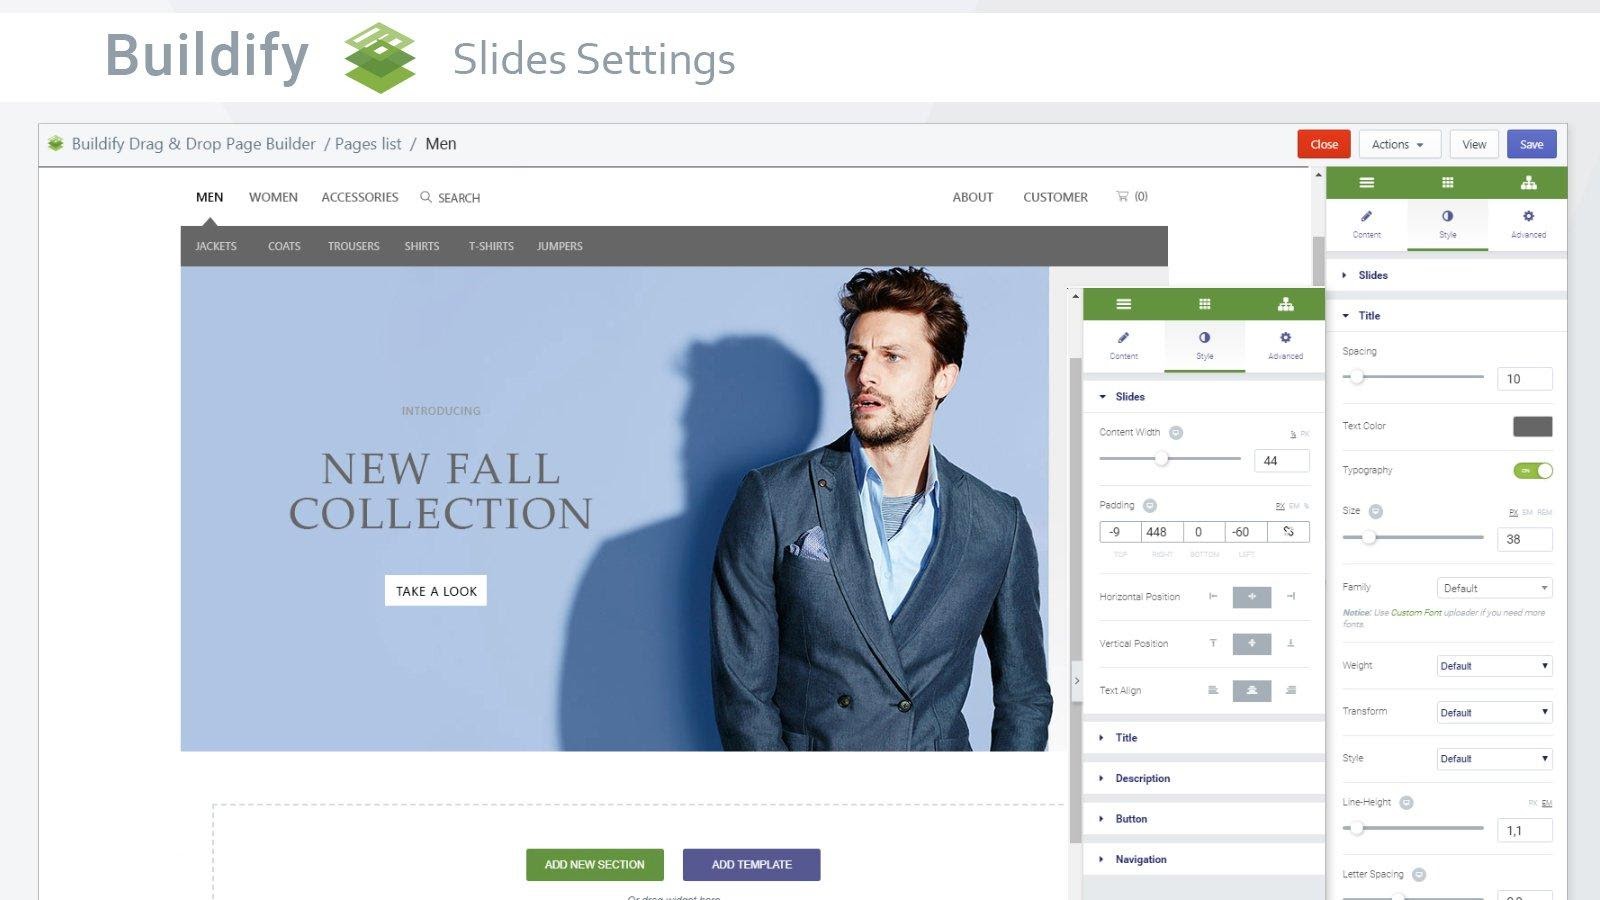Click the Save button
The width and height of the screenshot is (1600, 900).
[x=1531, y=144]
